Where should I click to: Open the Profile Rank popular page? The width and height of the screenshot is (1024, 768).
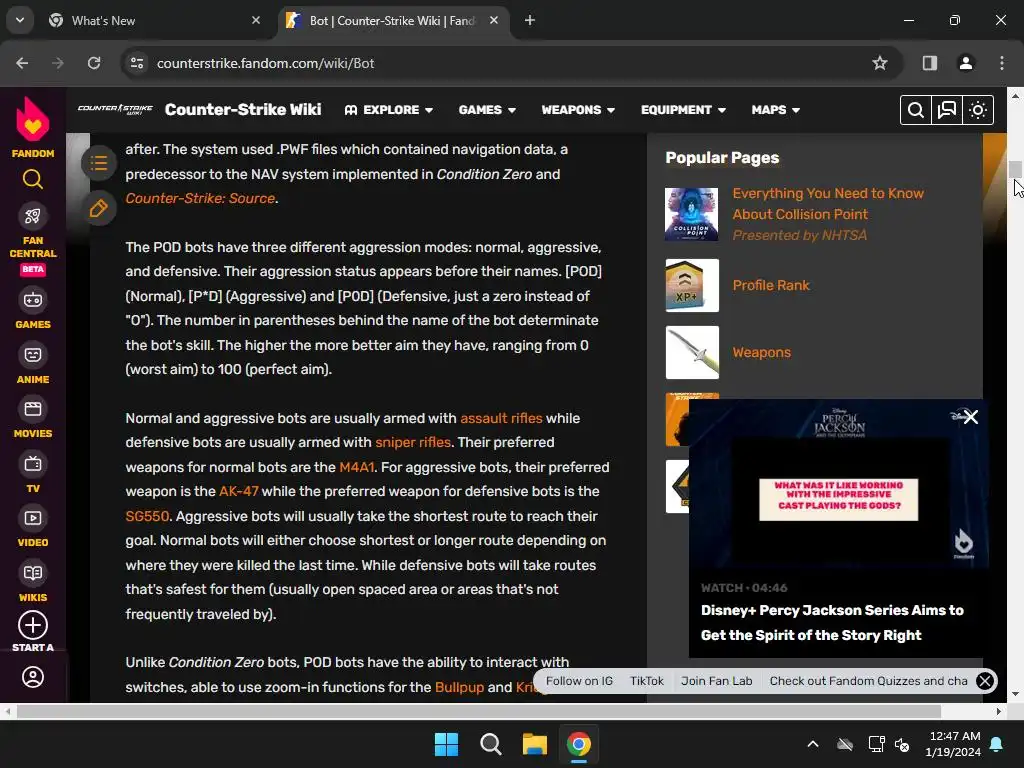pos(771,285)
